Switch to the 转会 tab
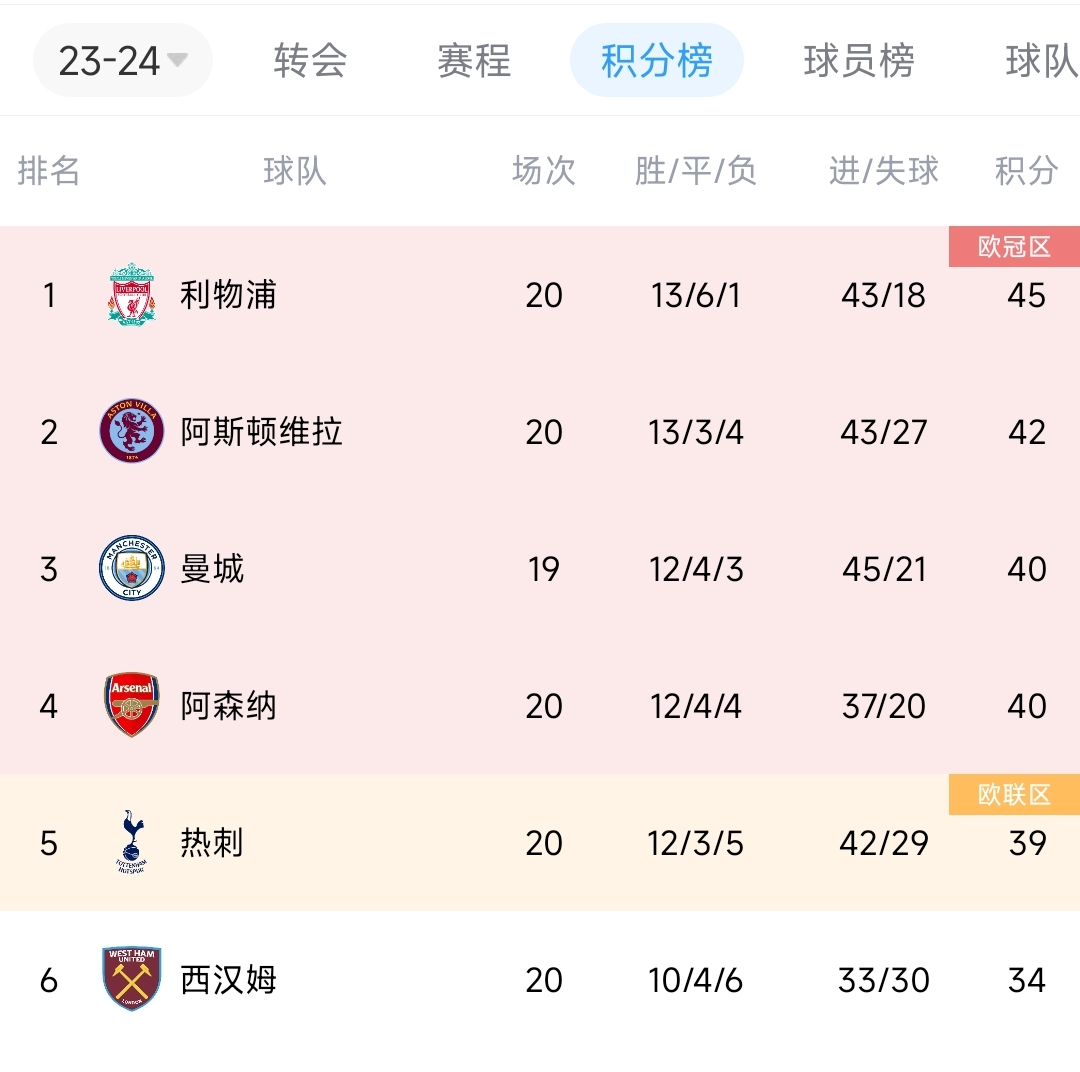This screenshot has height=1072, width=1080. (x=310, y=61)
